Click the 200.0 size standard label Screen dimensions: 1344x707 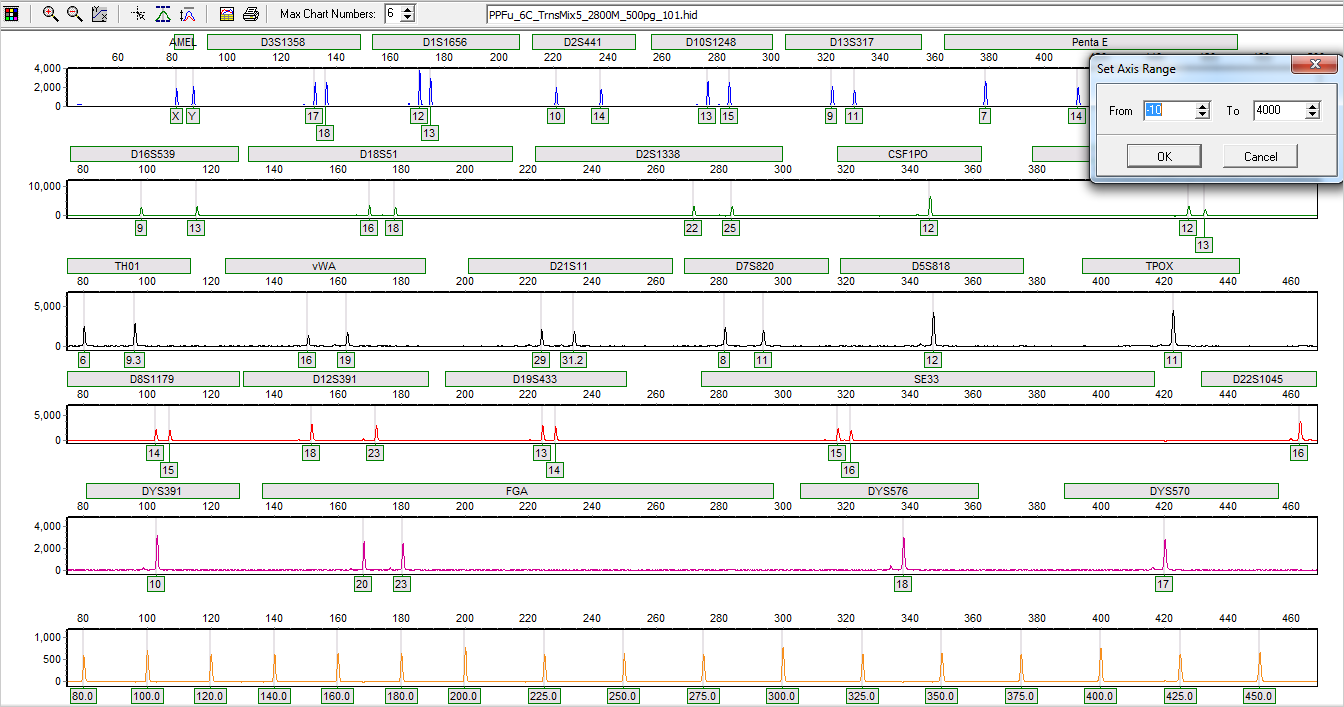pos(464,696)
